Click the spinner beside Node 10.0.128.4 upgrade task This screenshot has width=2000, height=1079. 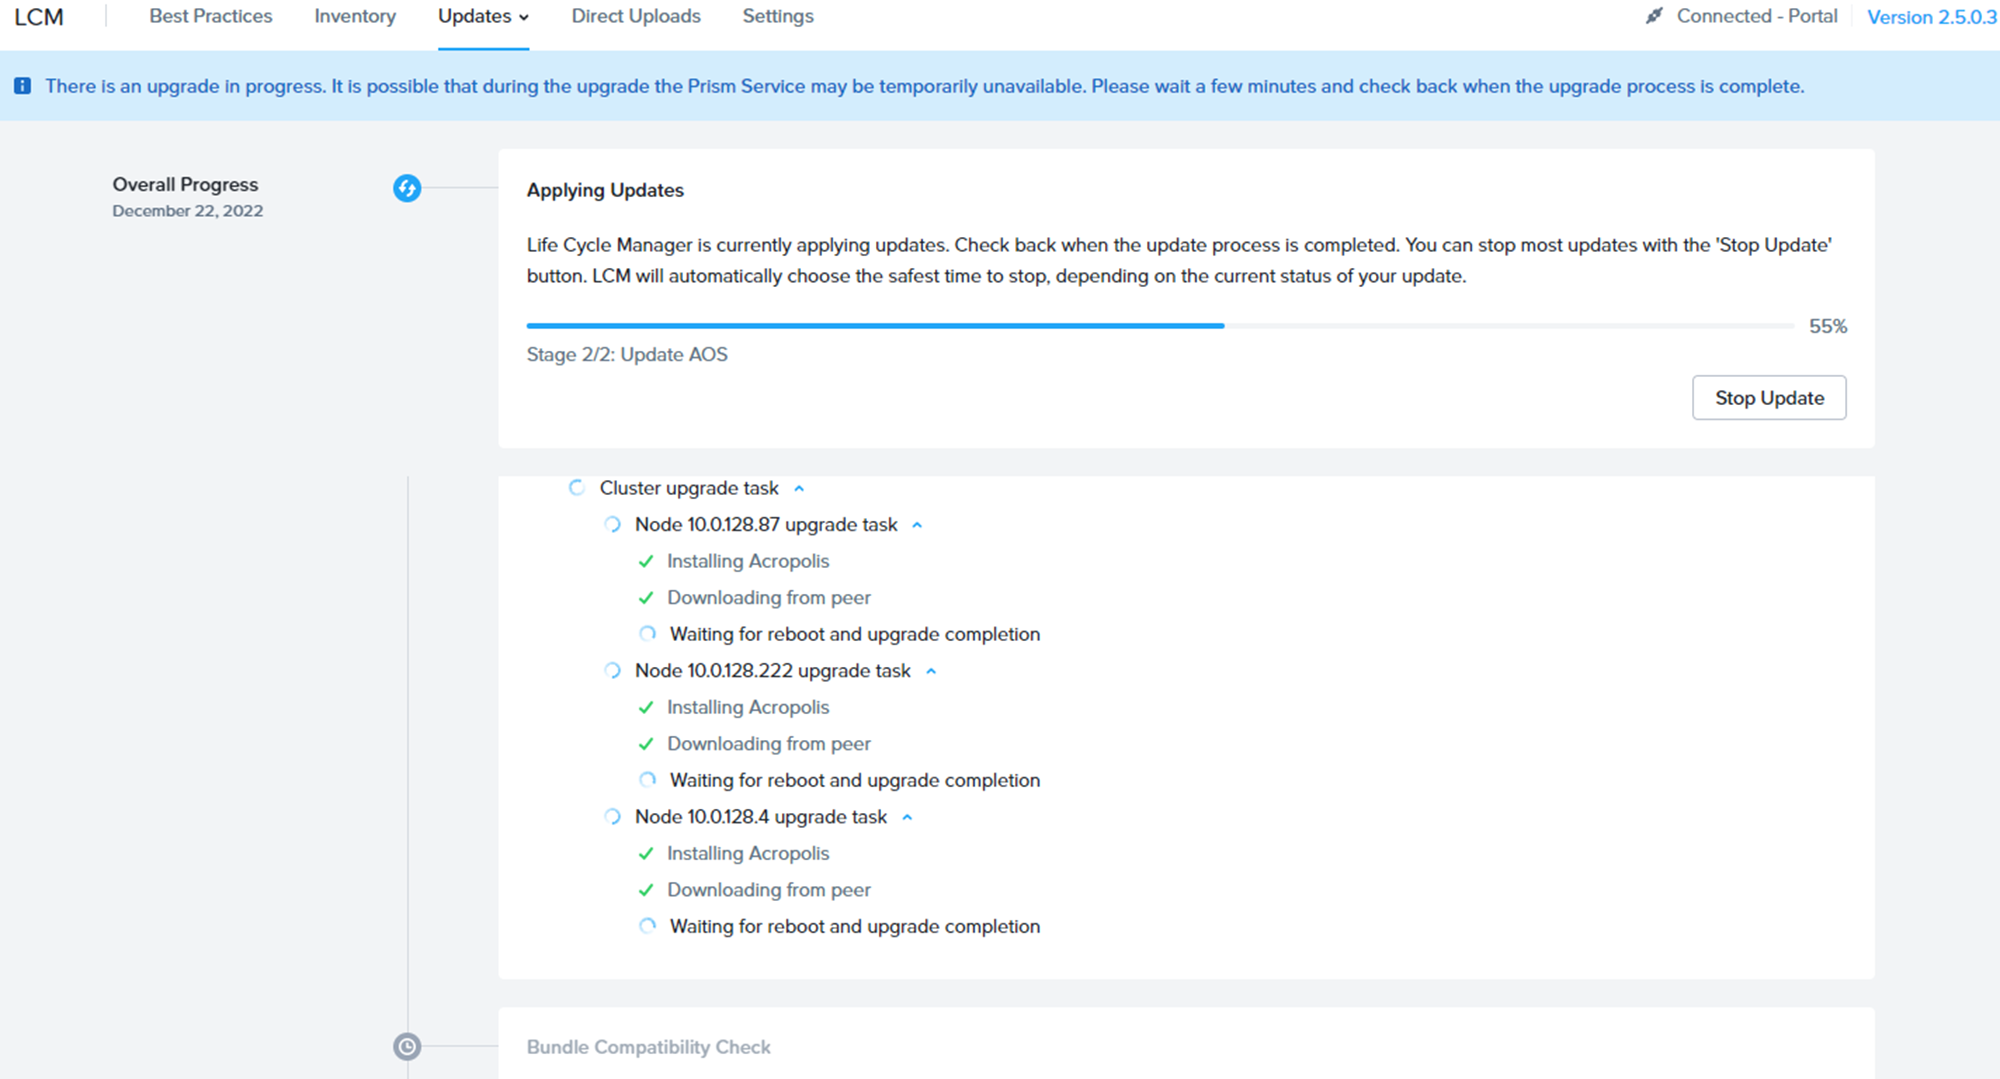pos(612,817)
